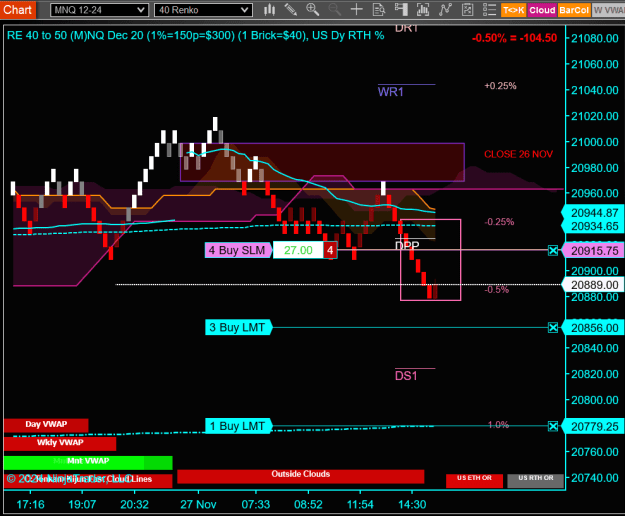Open the bar type chart style icon
The height and width of the screenshot is (516, 625).
click(270, 10)
